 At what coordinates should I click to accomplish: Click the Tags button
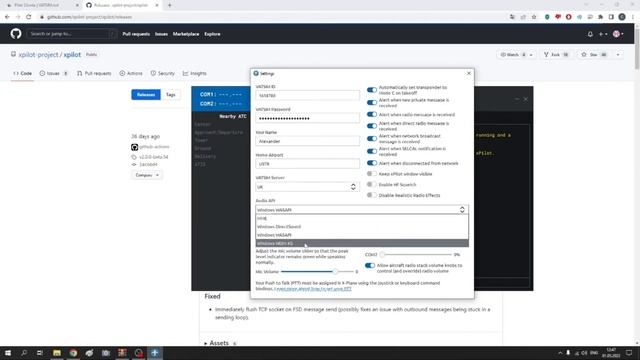[x=171, y=95]
